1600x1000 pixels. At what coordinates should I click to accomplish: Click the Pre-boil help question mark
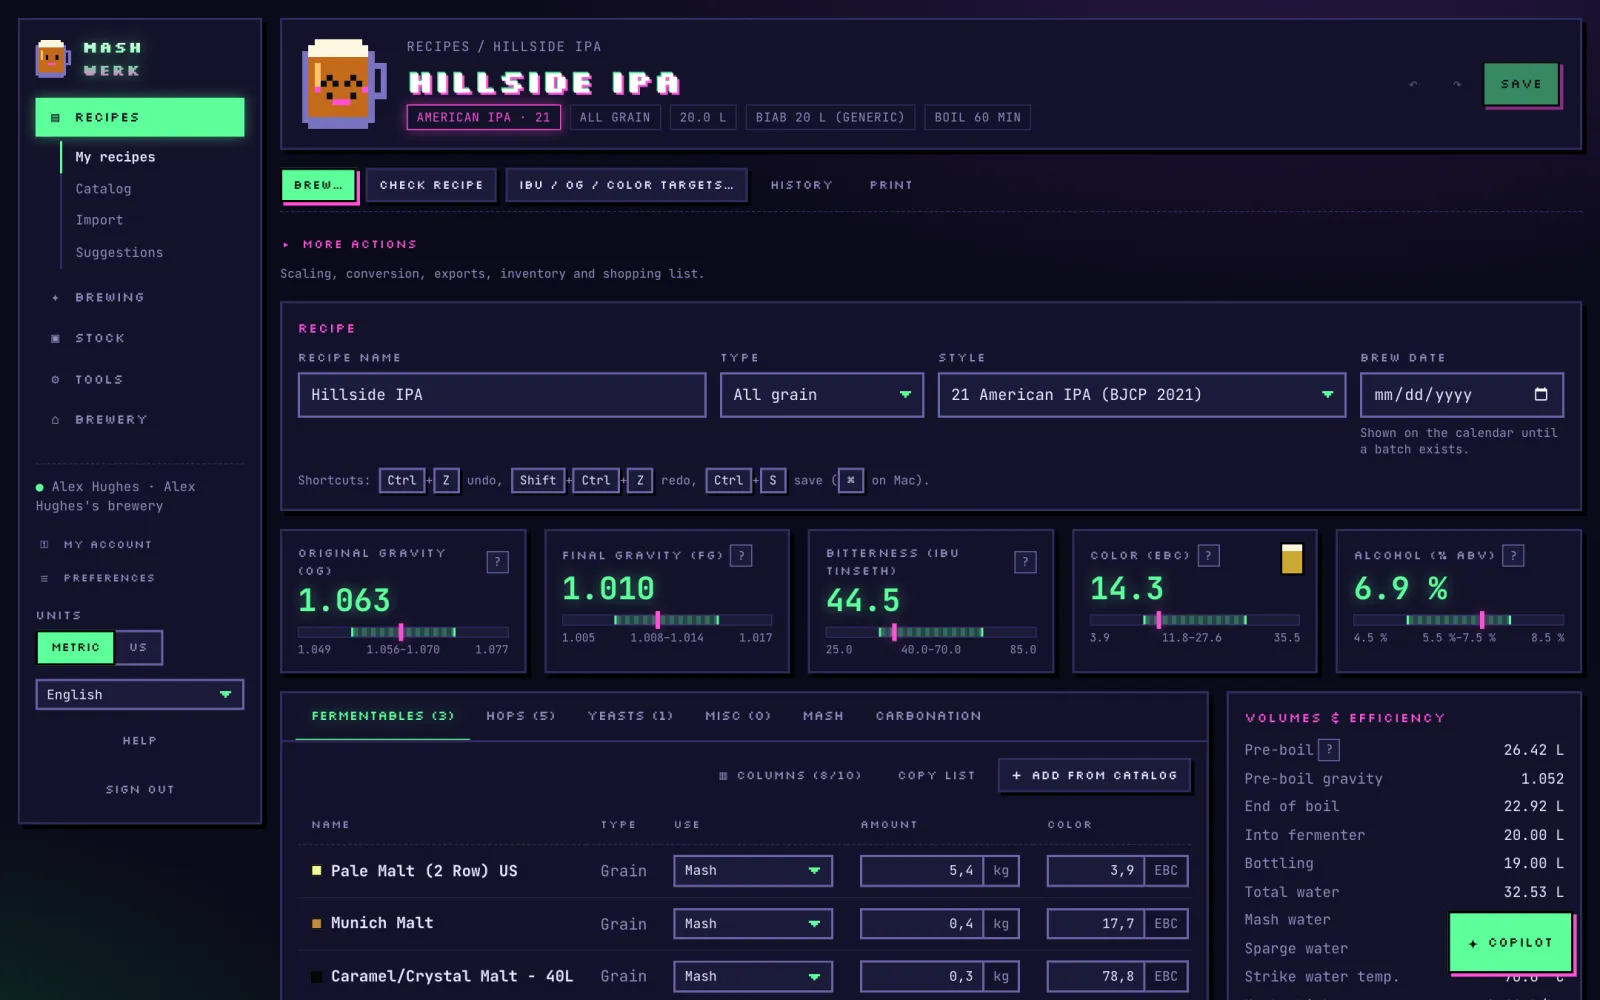(1329, 749)
